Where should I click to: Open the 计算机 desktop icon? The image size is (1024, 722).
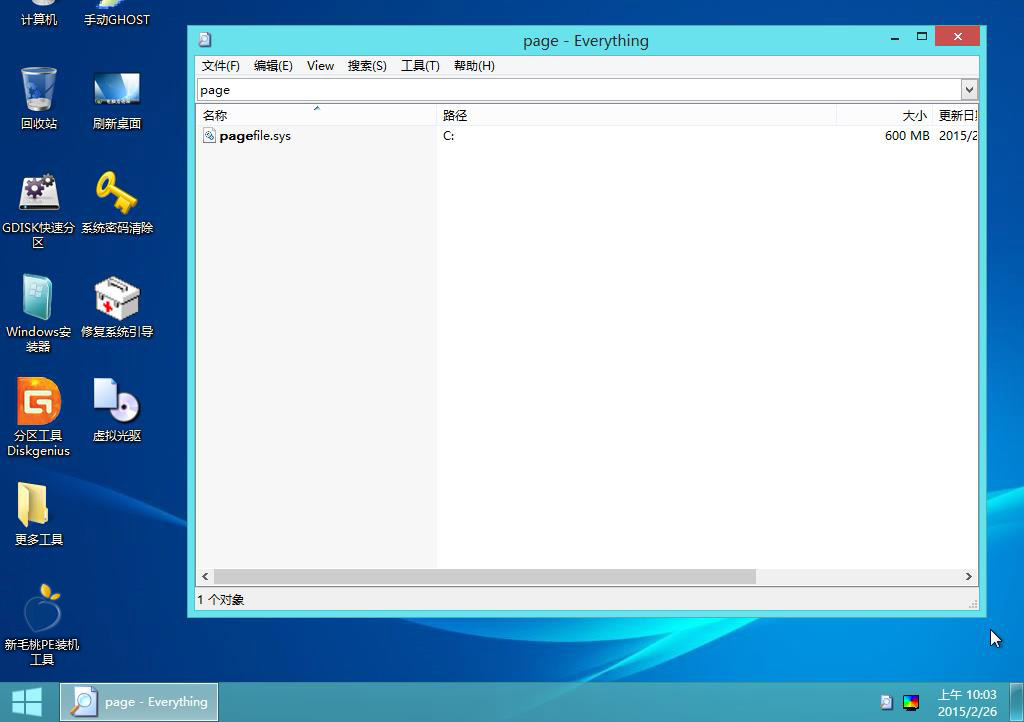pyautogui.click(x=39, y=13)
